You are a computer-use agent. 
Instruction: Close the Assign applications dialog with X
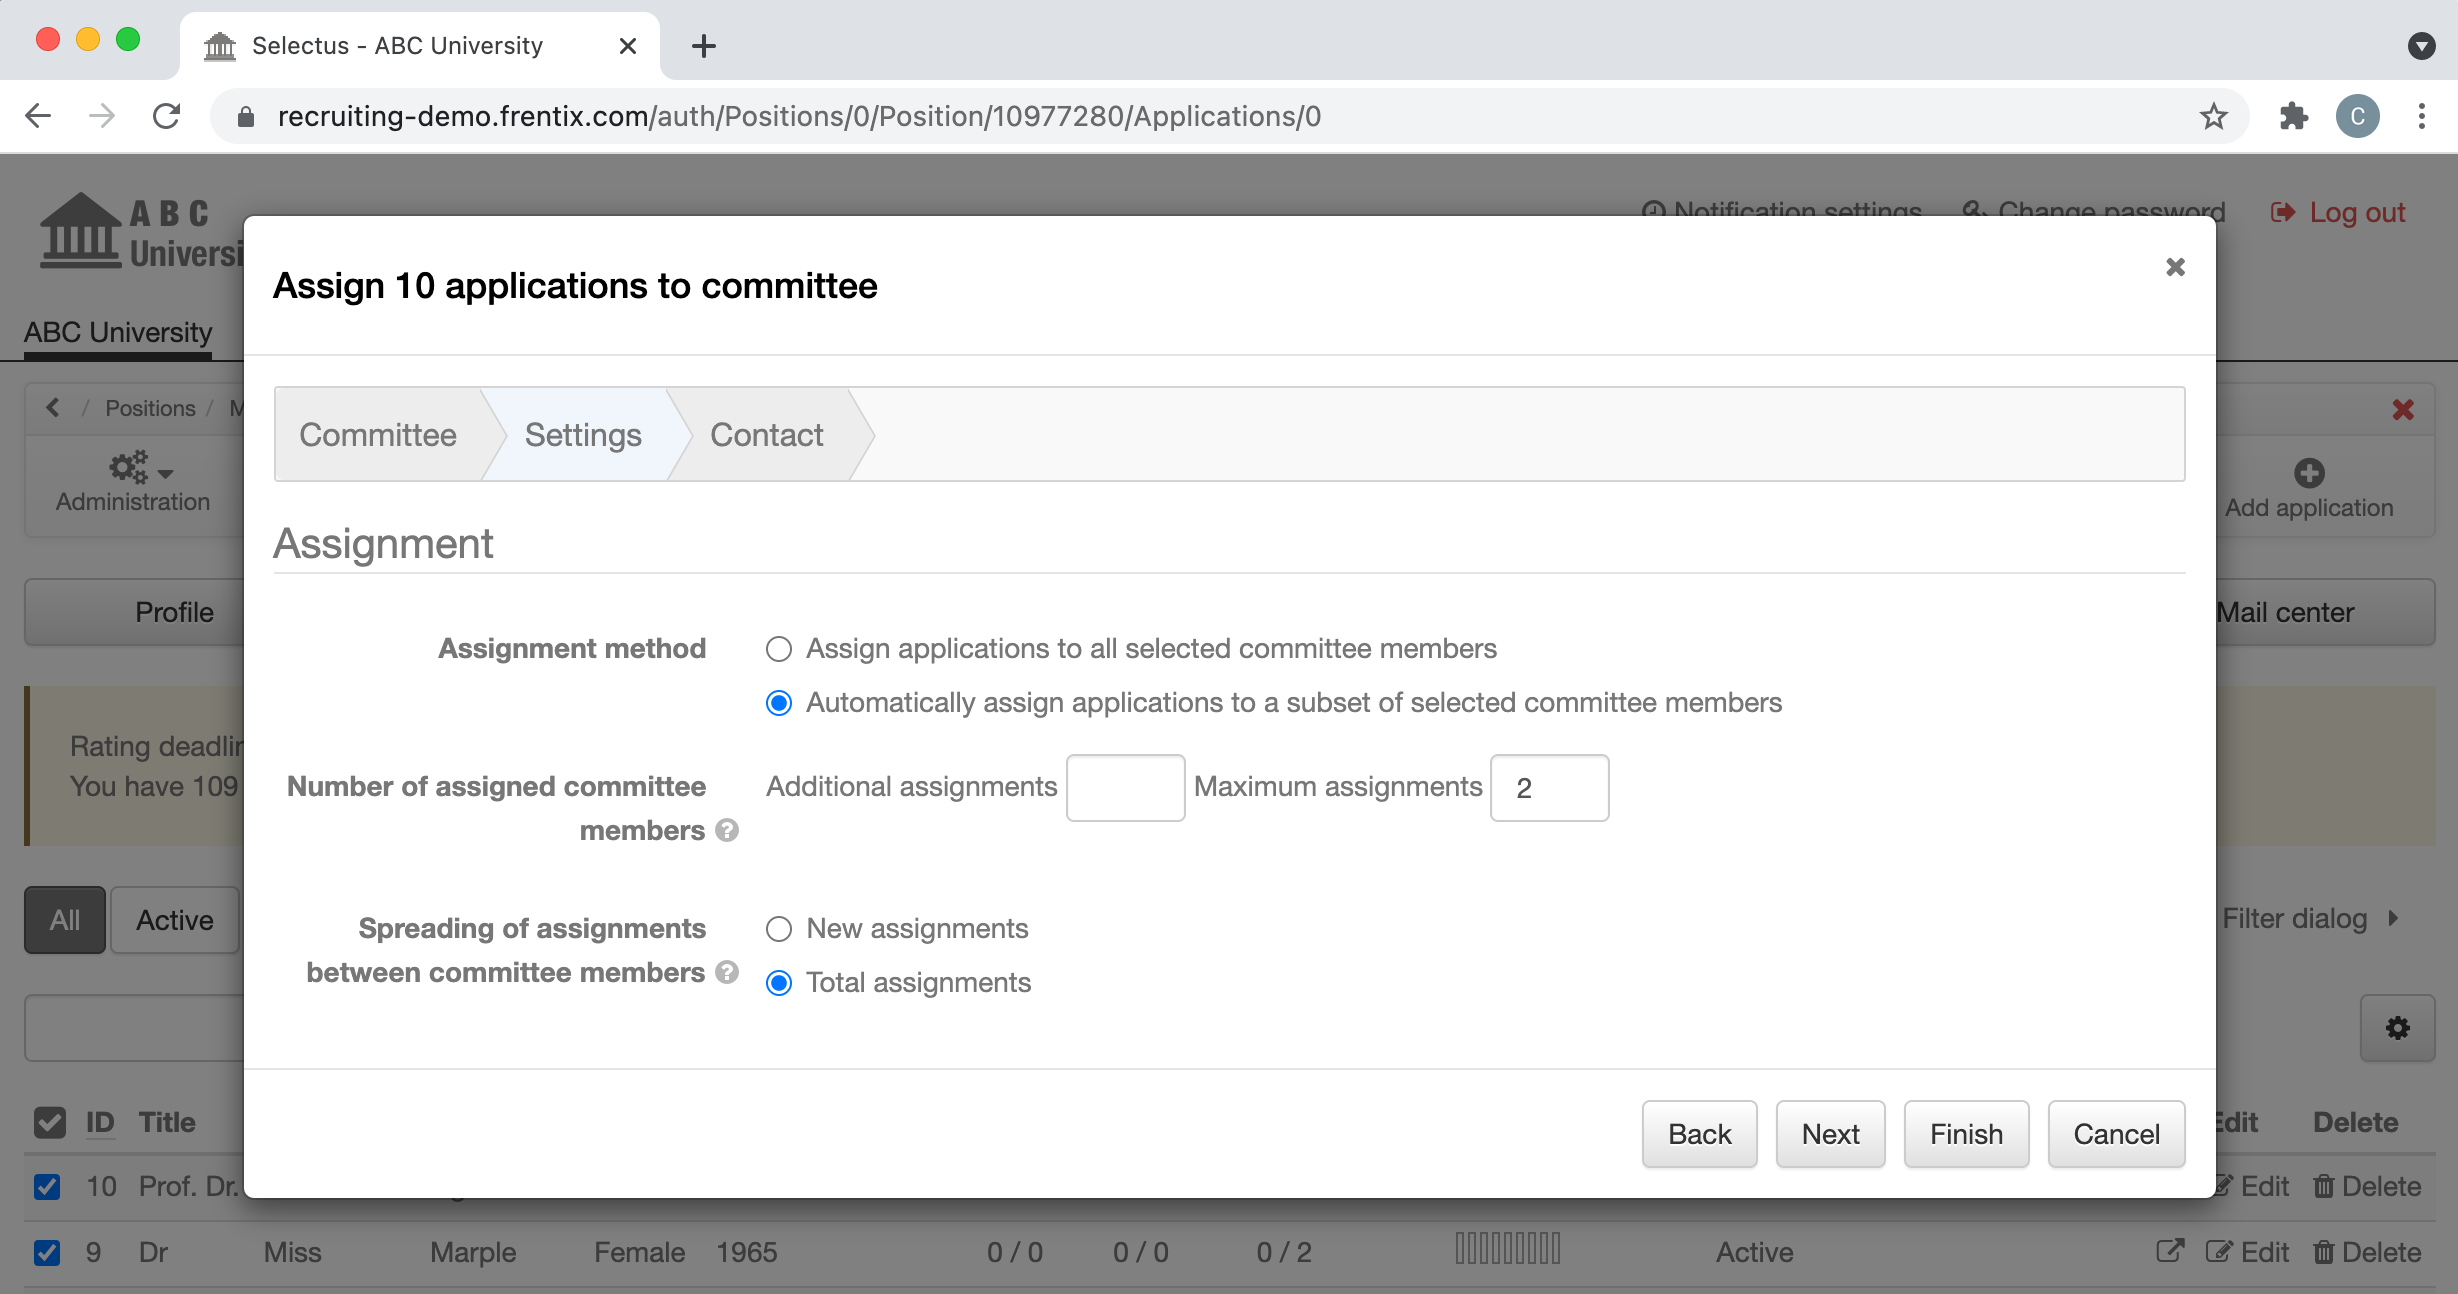2175,267
